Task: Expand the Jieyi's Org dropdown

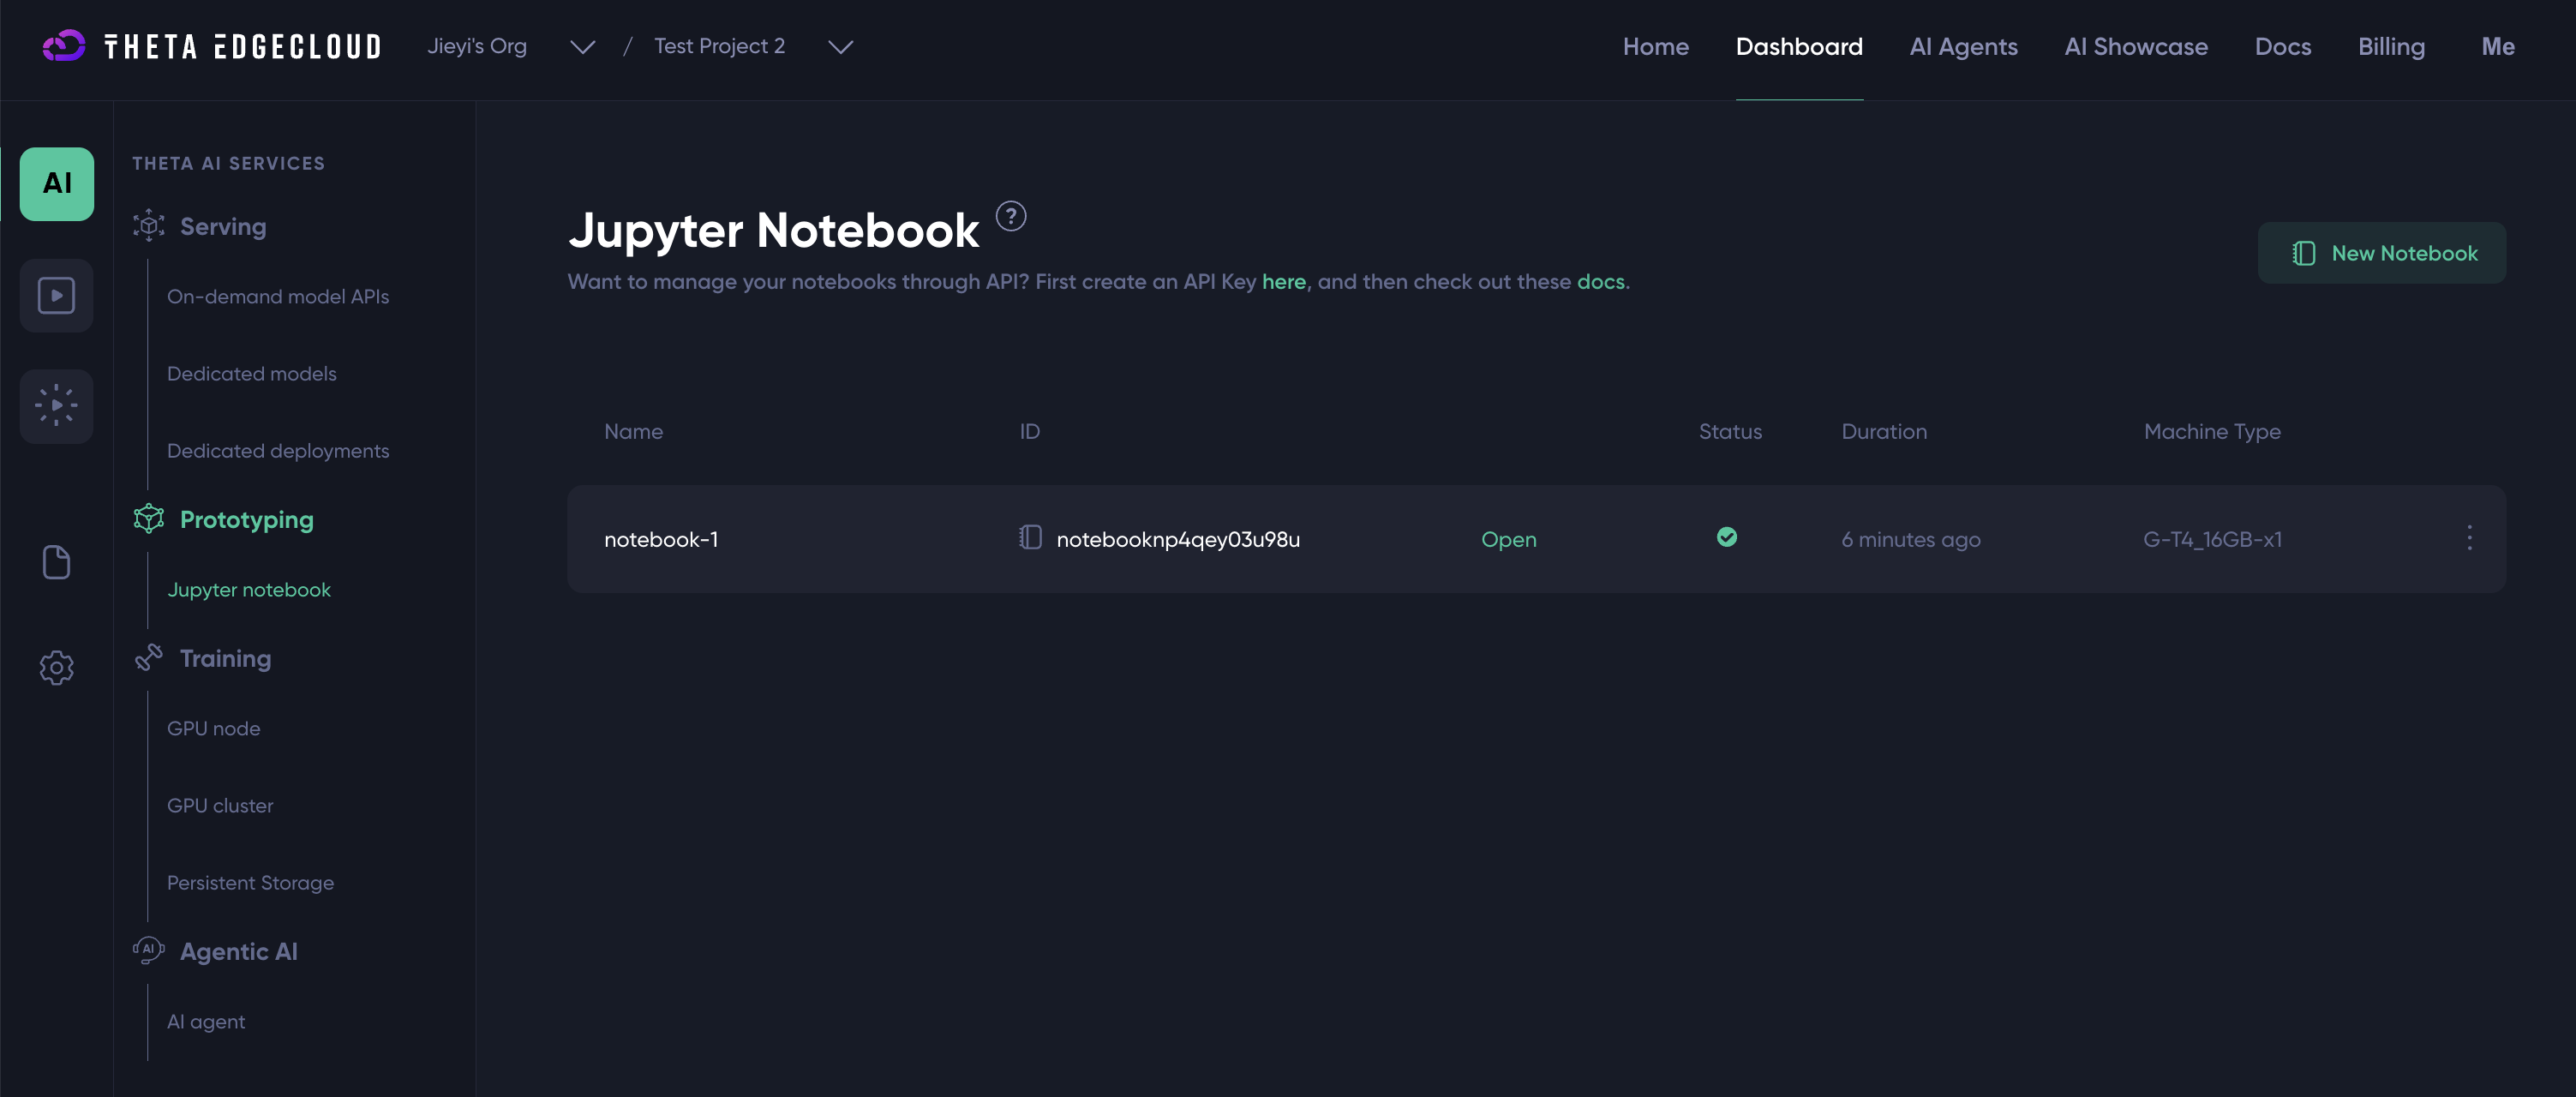Action: (582, 47)
